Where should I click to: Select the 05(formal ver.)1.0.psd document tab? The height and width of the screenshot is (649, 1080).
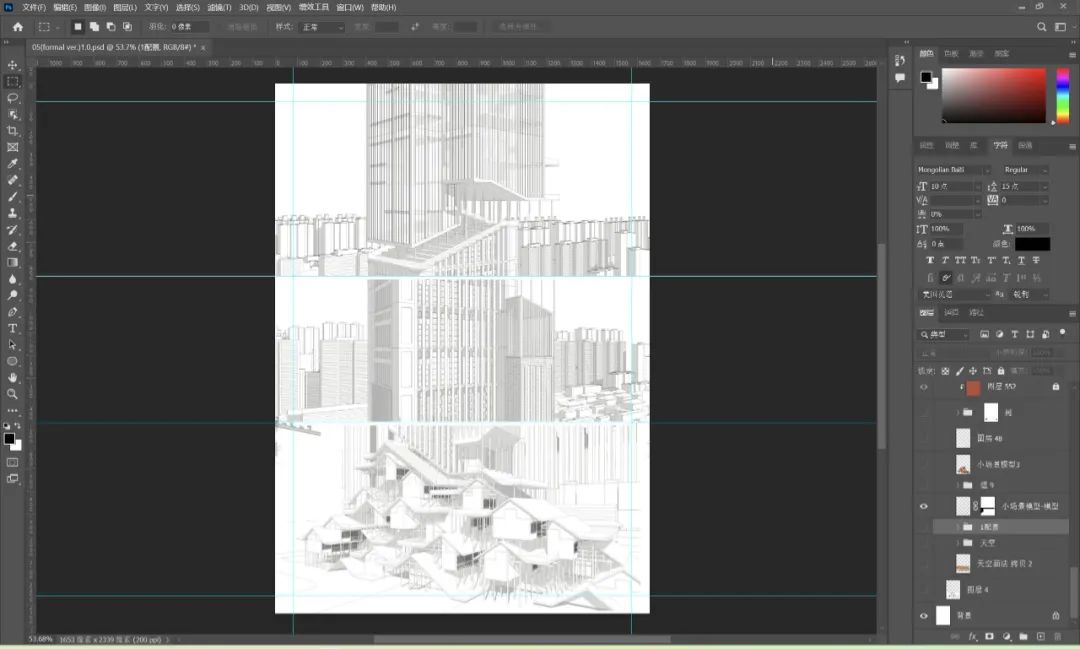pos(114,48)
